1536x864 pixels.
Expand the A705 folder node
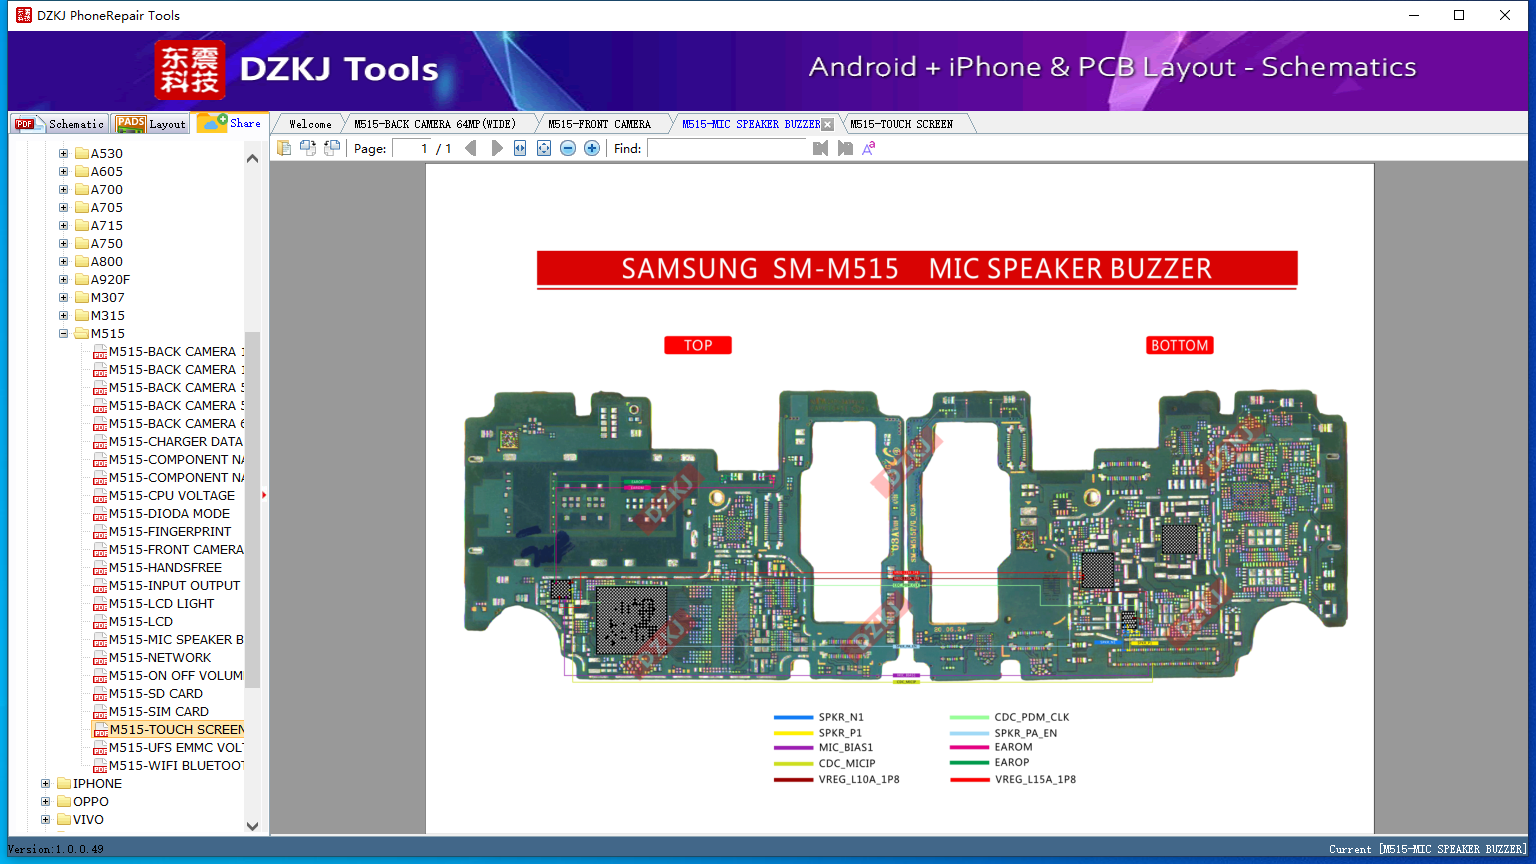(x=63, y=208)
